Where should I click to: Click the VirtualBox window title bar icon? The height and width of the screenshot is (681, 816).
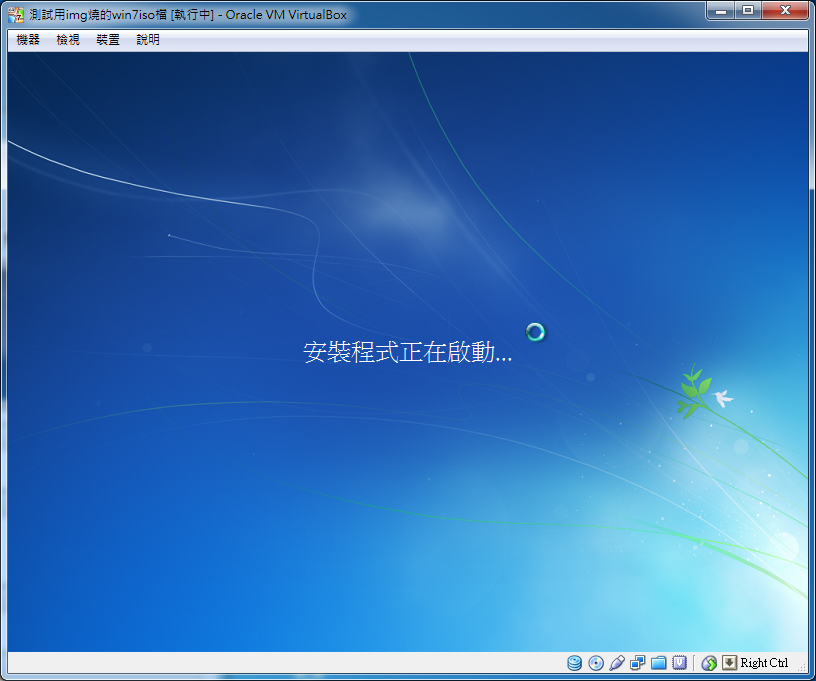16,15
